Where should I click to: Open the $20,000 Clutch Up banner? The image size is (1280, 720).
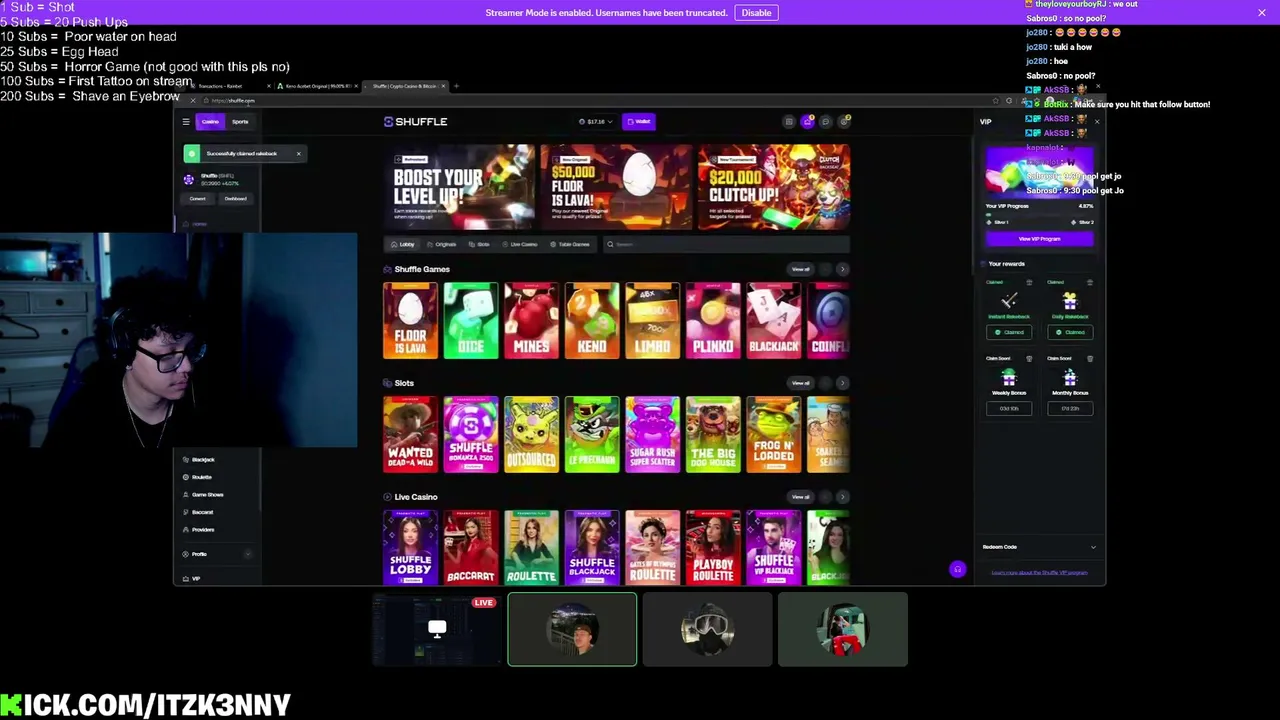pos(774,187)
